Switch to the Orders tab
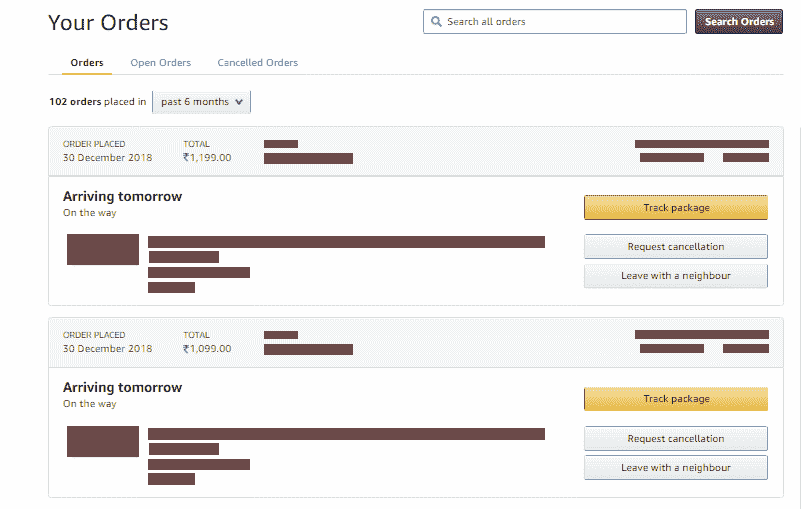 87,63
